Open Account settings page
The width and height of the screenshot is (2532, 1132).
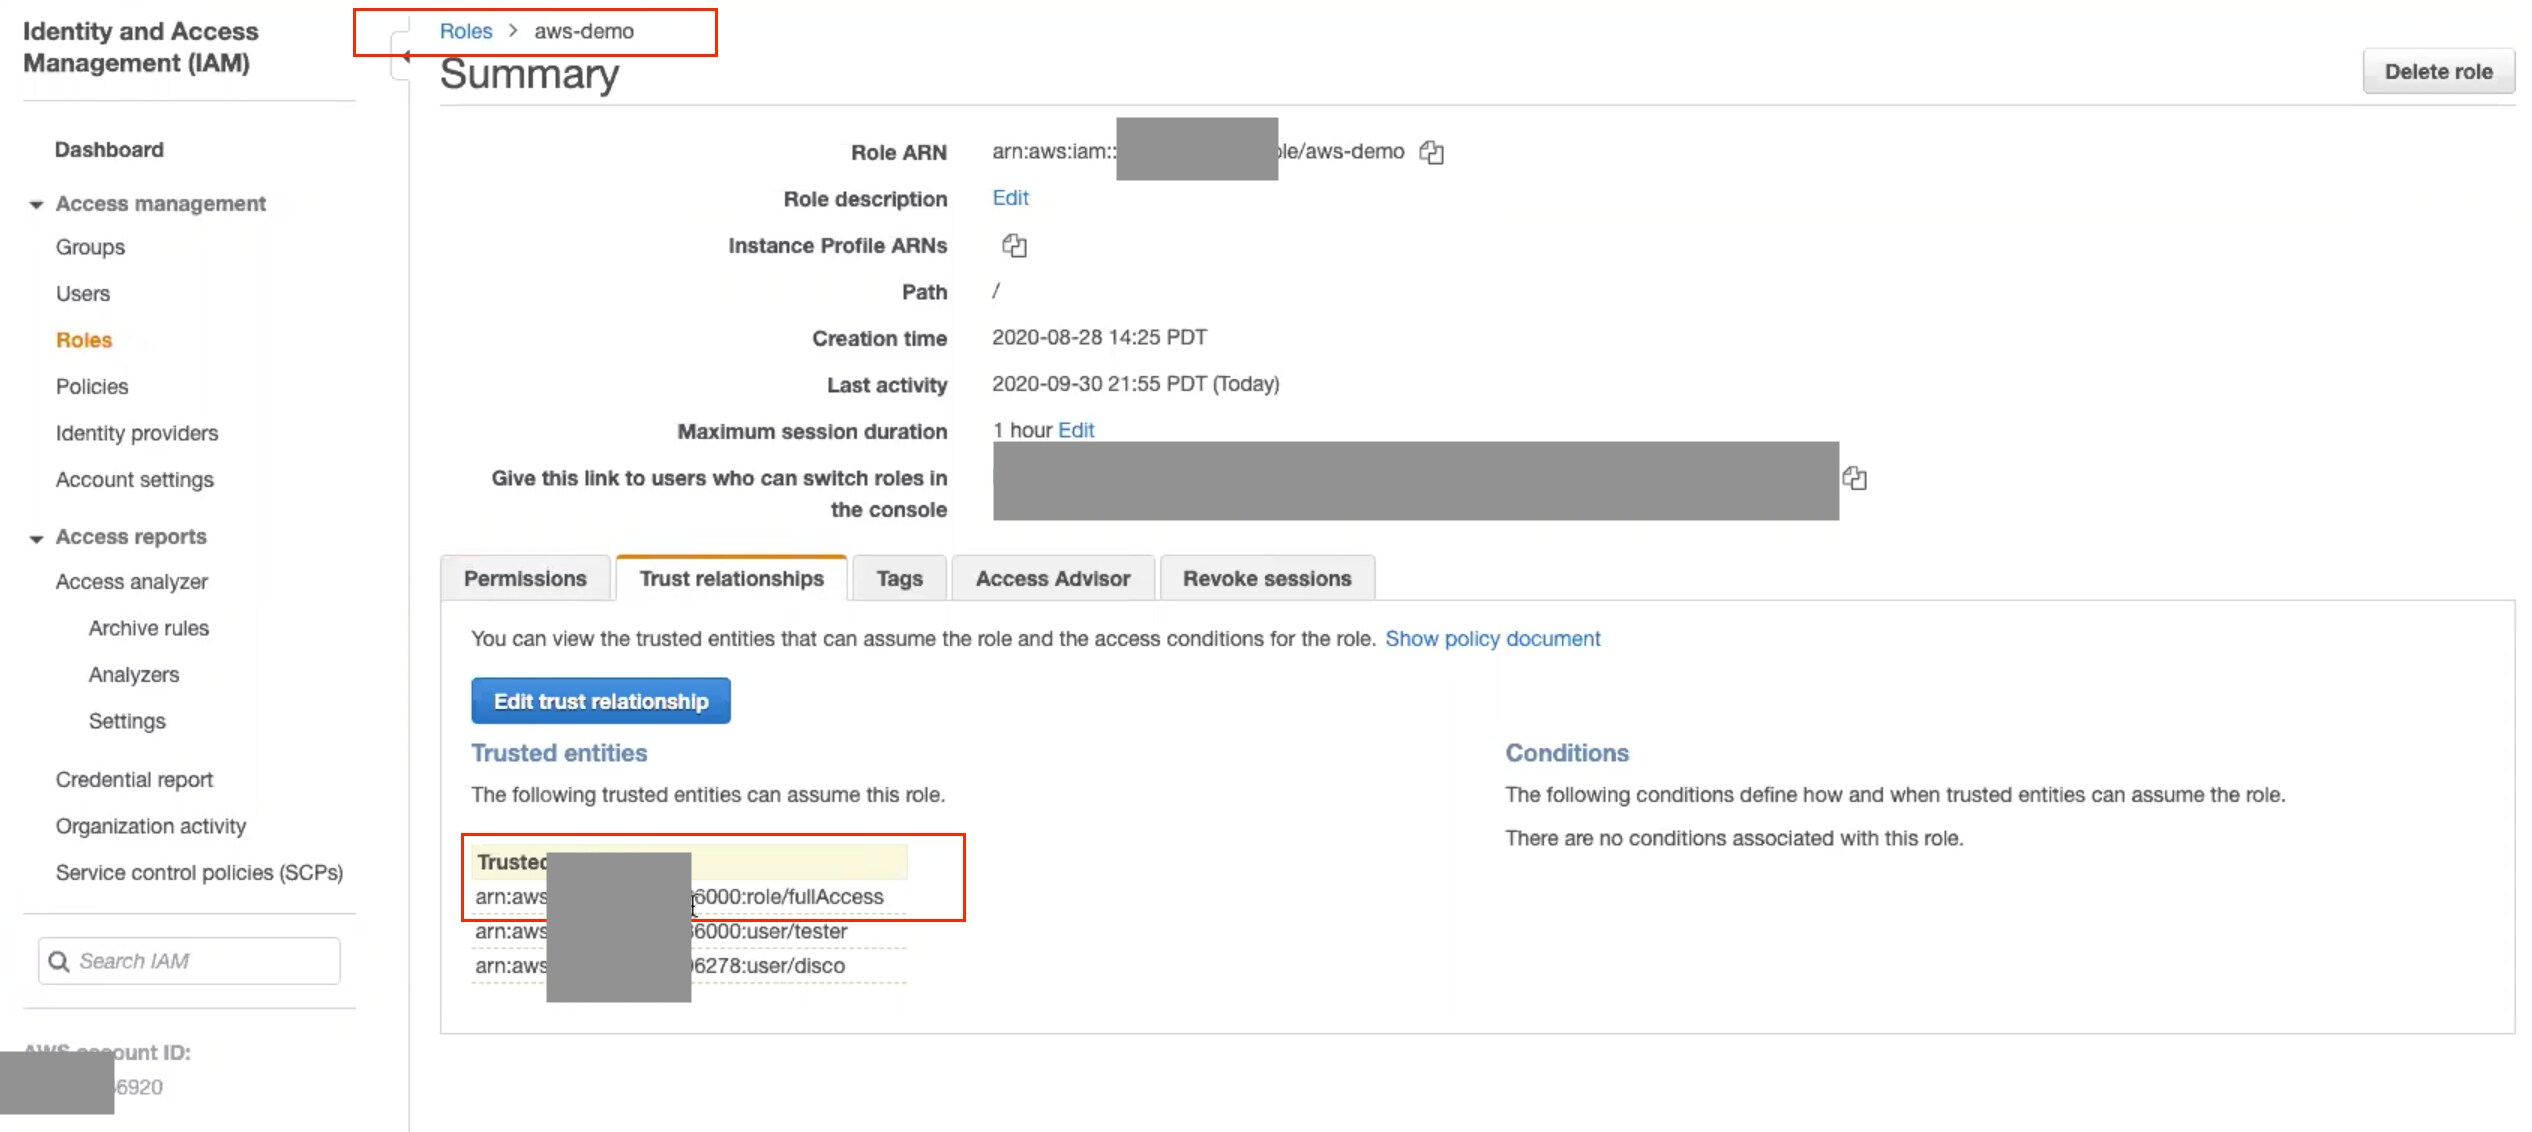point(135,480)
